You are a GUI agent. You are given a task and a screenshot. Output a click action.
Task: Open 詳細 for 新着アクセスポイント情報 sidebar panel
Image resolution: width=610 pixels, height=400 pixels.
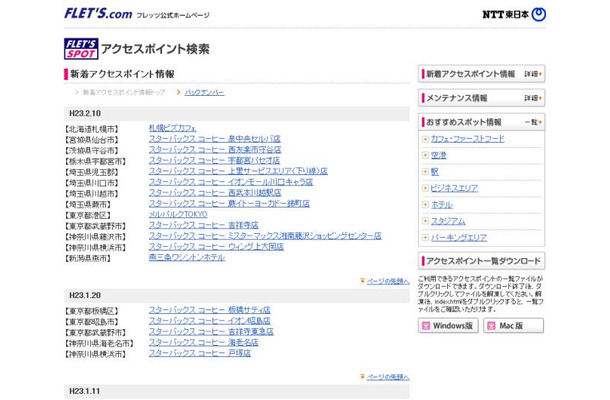pos(532,74)
